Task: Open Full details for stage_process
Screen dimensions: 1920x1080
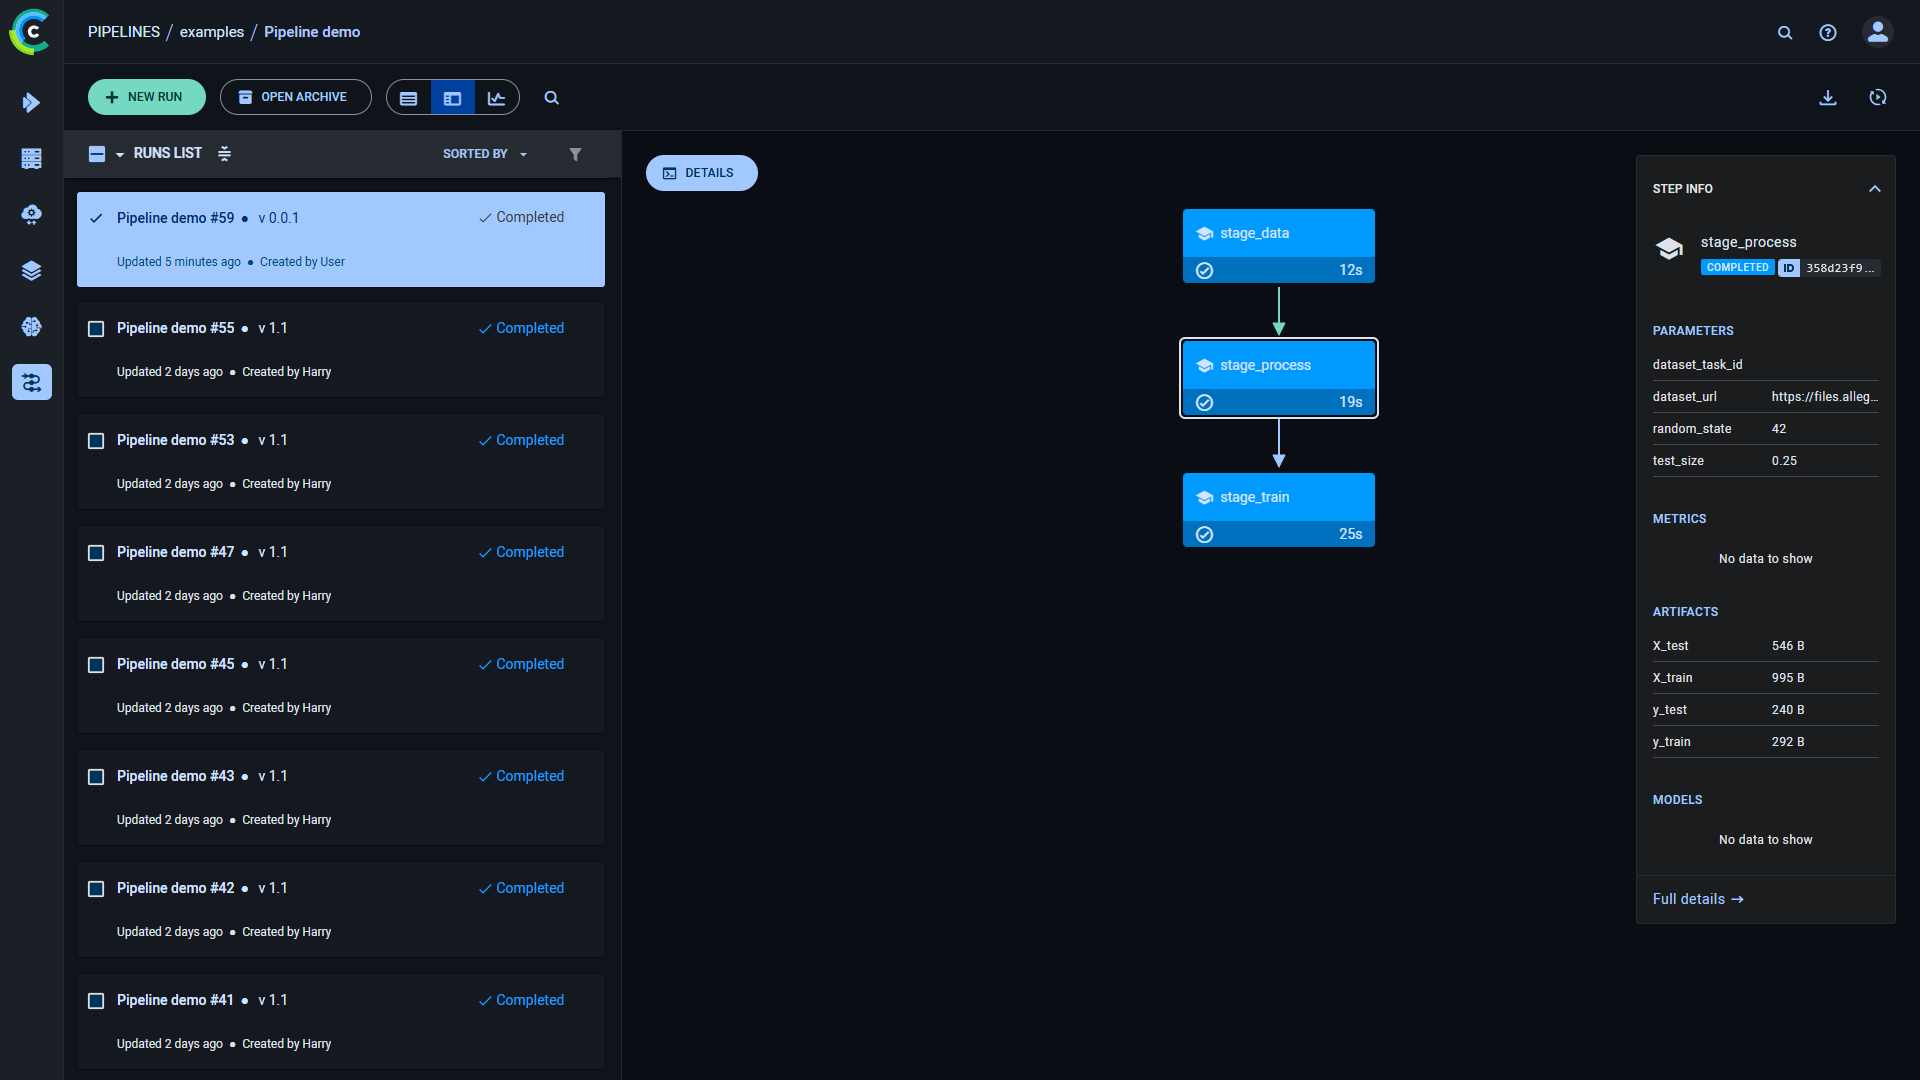Action: point(1697,898)
